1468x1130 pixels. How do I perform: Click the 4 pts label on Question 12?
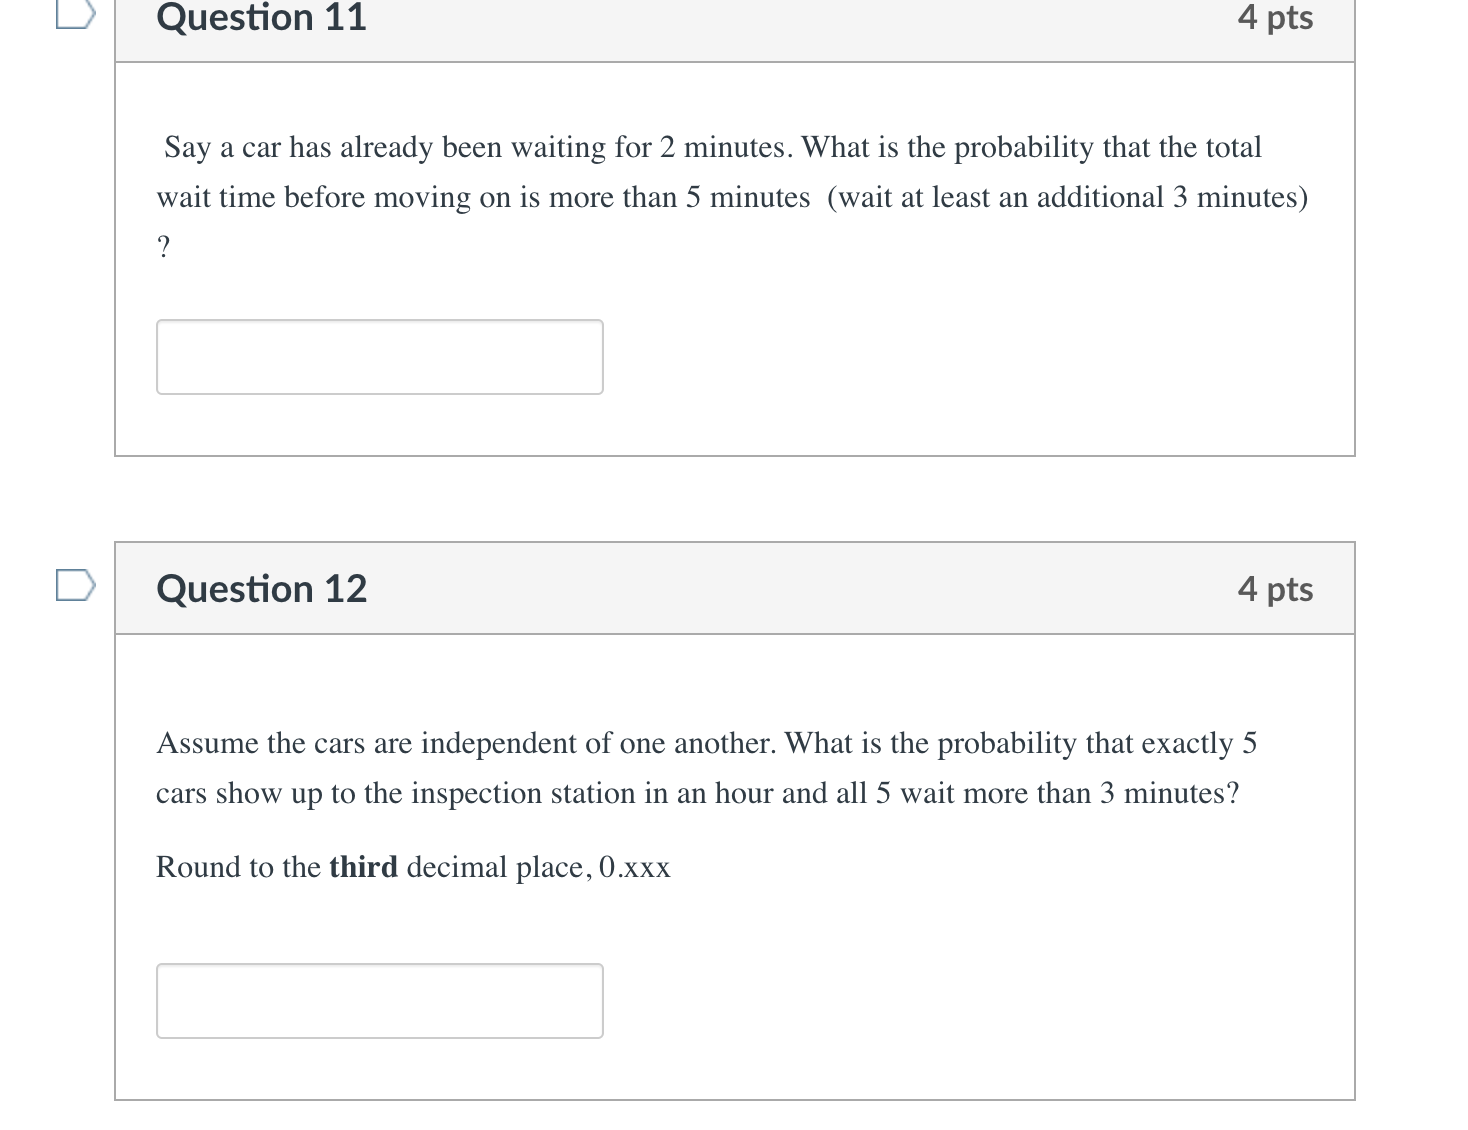[x=1276, y=589]
